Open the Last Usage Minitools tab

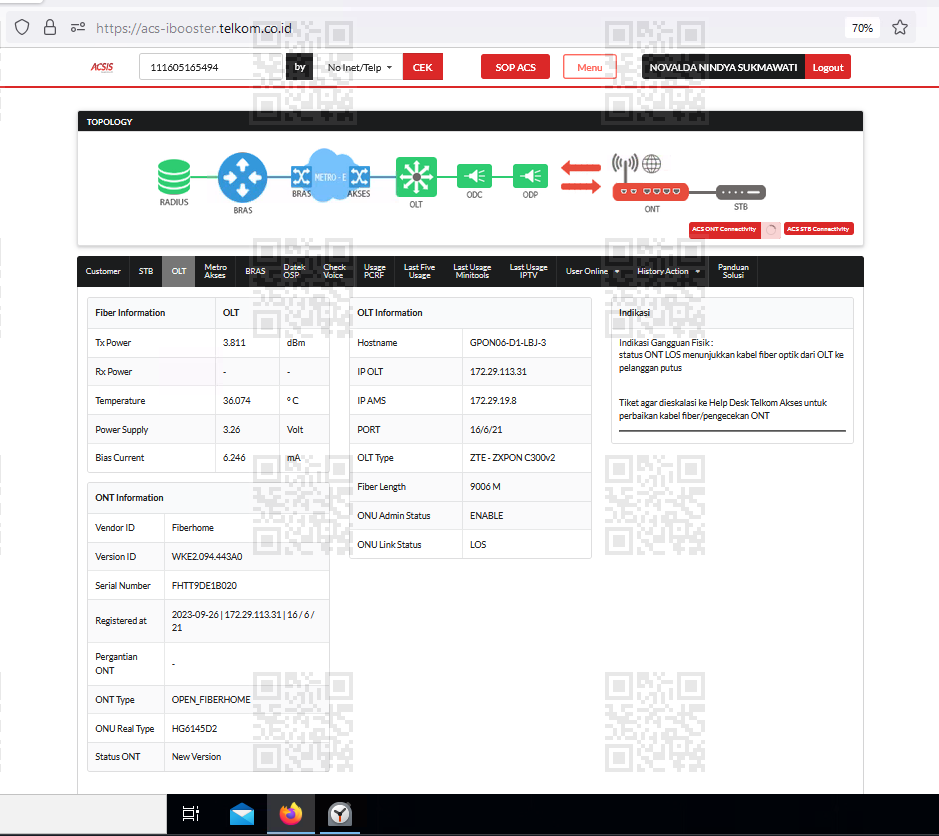click(472, 271)
